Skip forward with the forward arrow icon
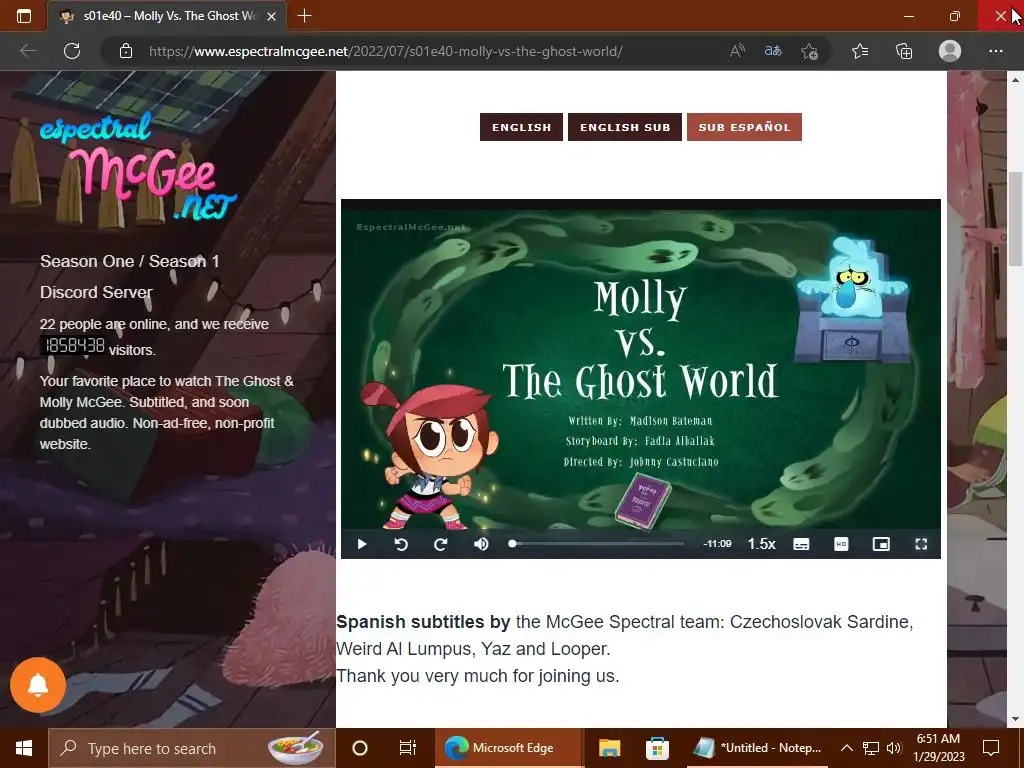The height and width of the screenshot is (768, 1024). point(441,544)
